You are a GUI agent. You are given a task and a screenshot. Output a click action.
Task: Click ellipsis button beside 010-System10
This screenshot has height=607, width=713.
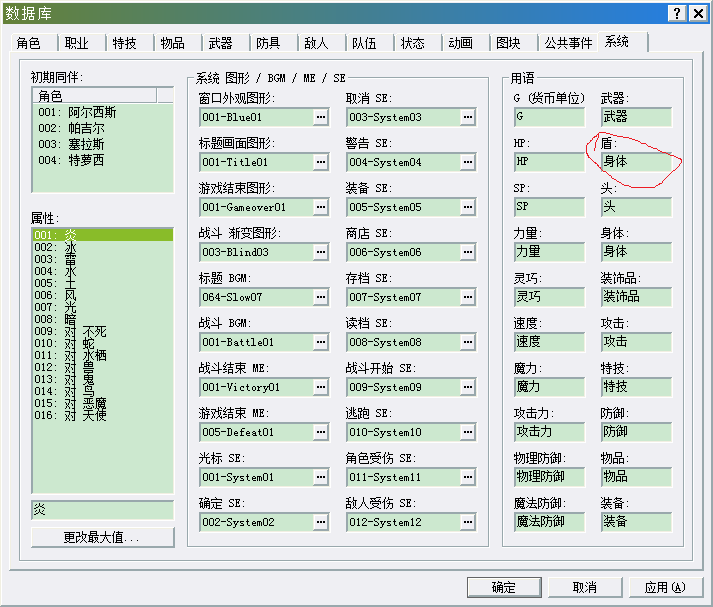coord(468,432)
